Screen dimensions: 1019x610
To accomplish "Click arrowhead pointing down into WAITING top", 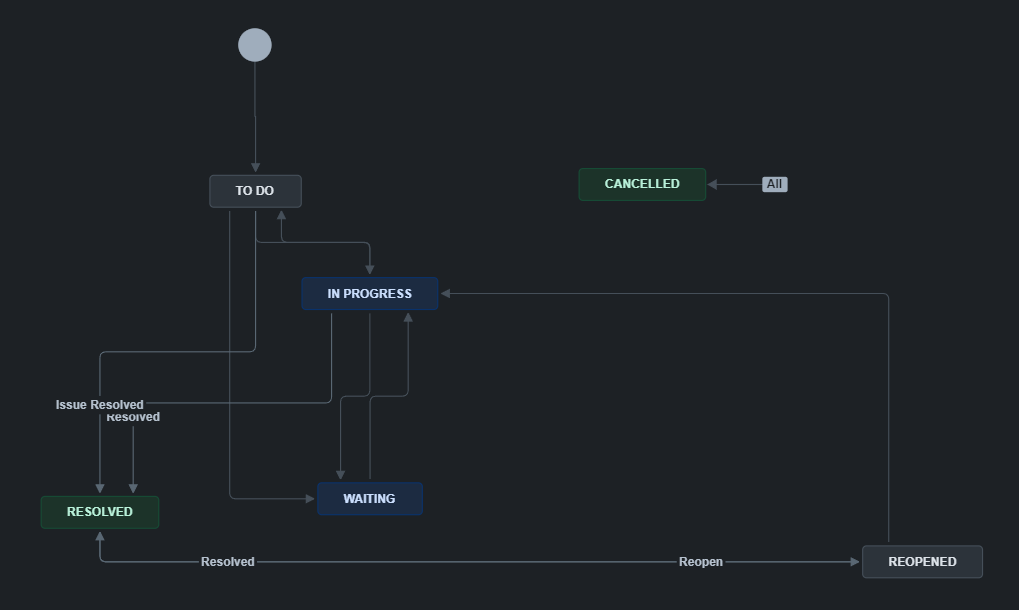I will pos(340,475).
